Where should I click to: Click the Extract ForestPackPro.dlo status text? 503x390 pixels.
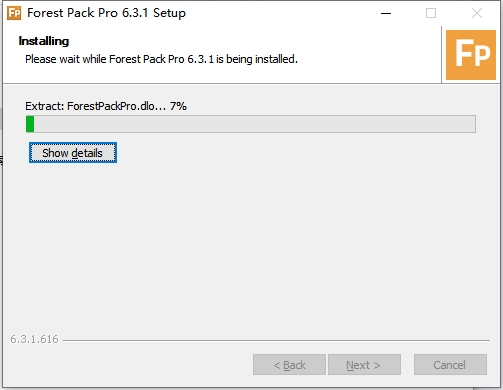coord(96,106)
